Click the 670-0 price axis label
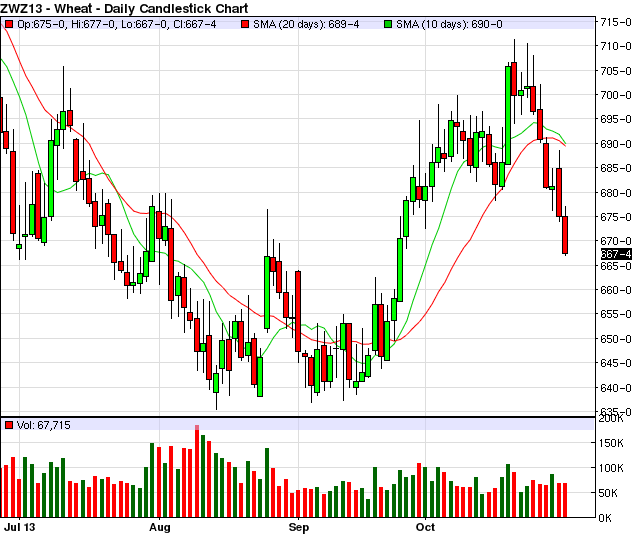The width and height of the screenshot is (640, 536). (616, 241)
